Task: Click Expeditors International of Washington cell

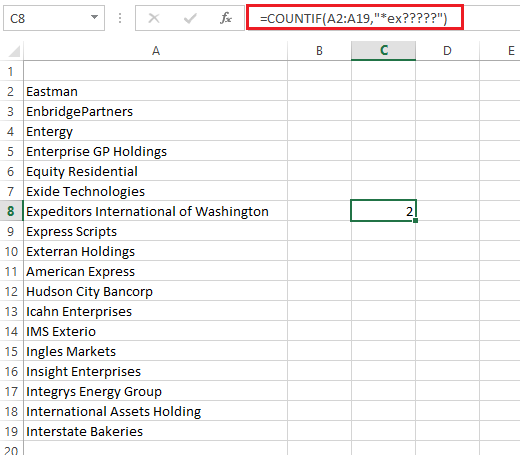Action: pos(156,211)
